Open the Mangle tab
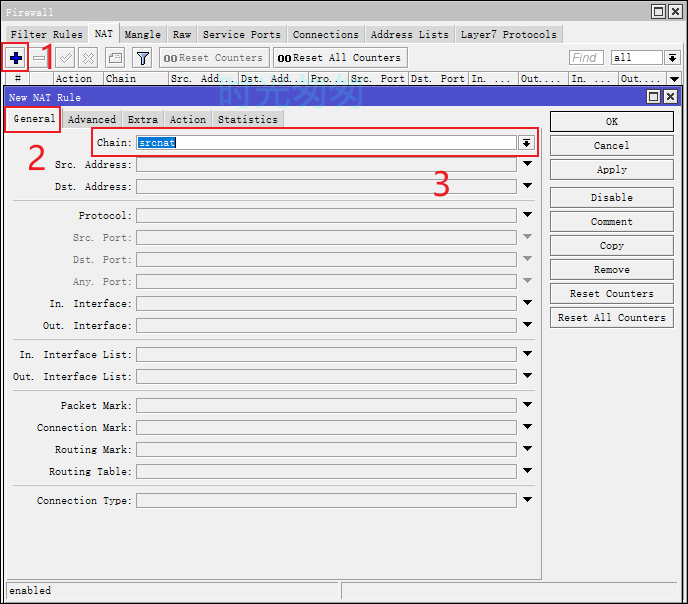 143,34
